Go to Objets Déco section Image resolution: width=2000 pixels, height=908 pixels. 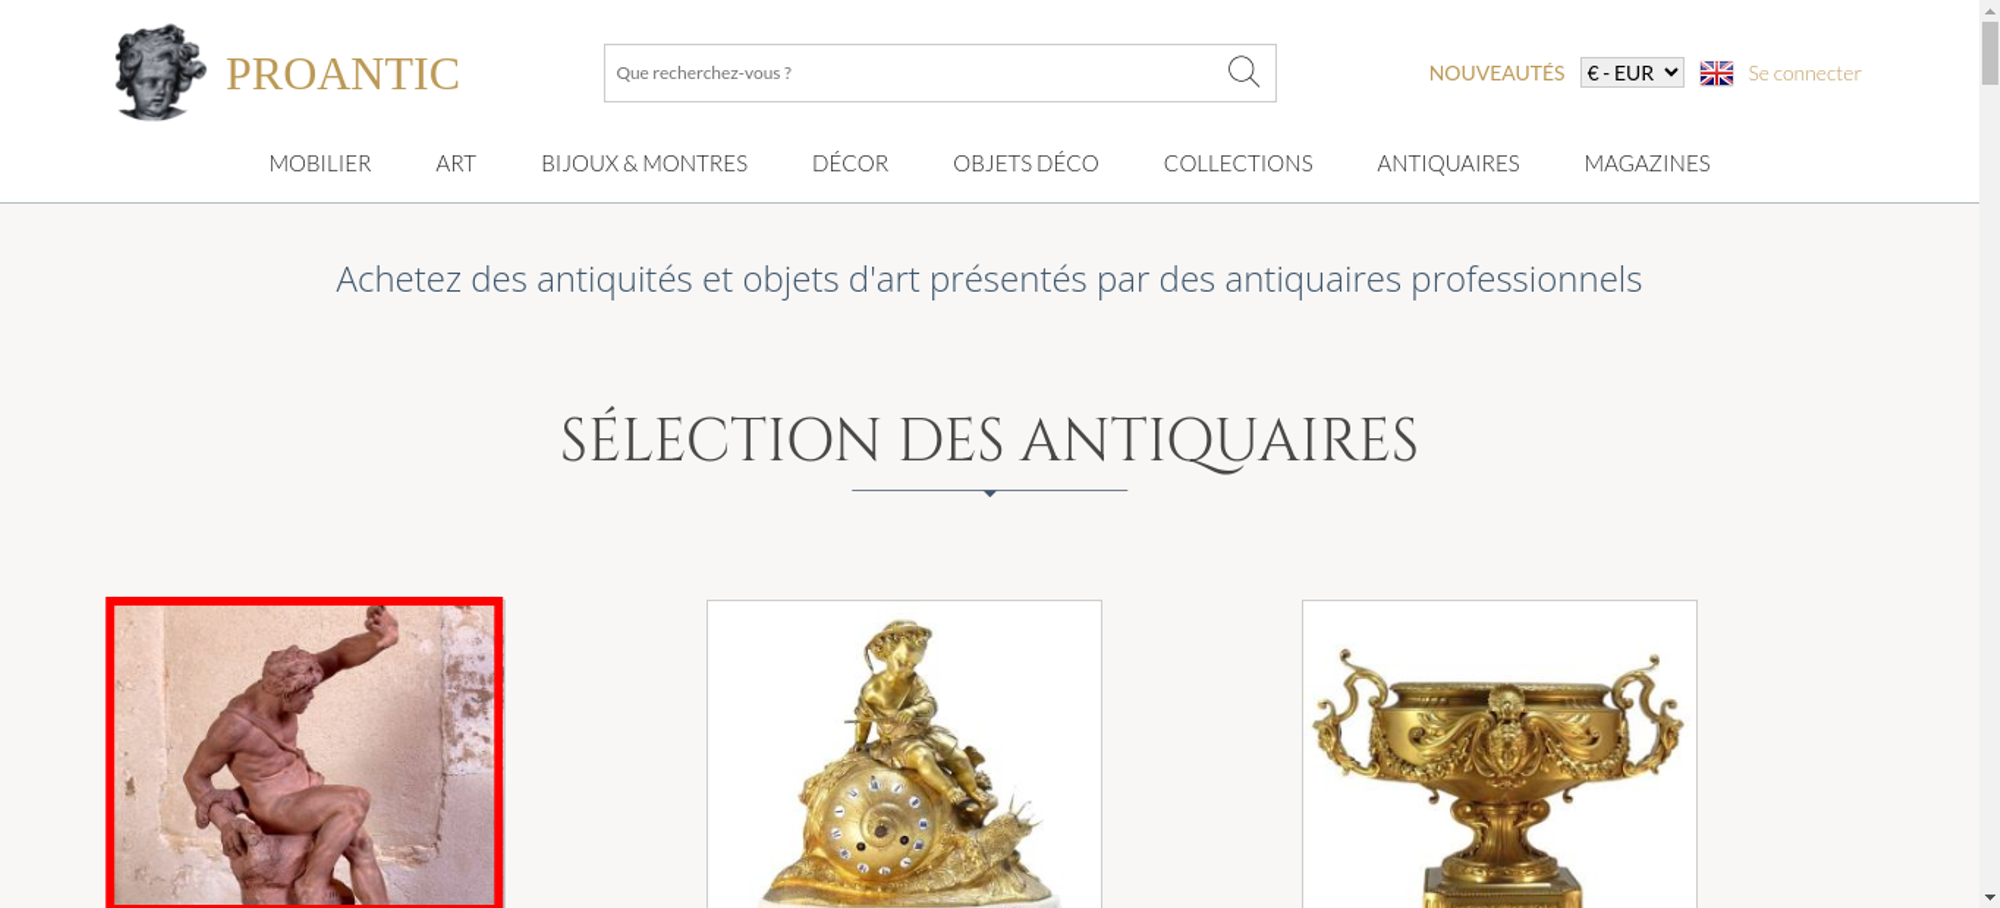pos(1026,163)
